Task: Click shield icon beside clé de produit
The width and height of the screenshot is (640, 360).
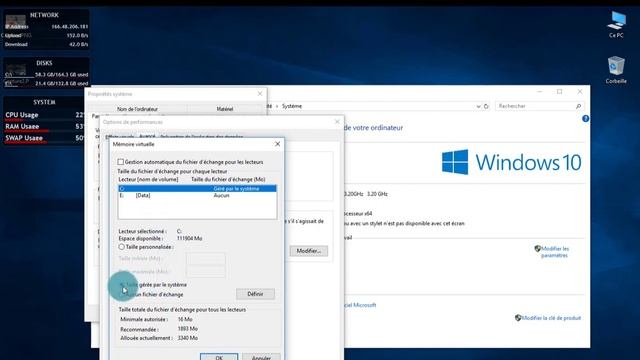Action: coord(518,318)
